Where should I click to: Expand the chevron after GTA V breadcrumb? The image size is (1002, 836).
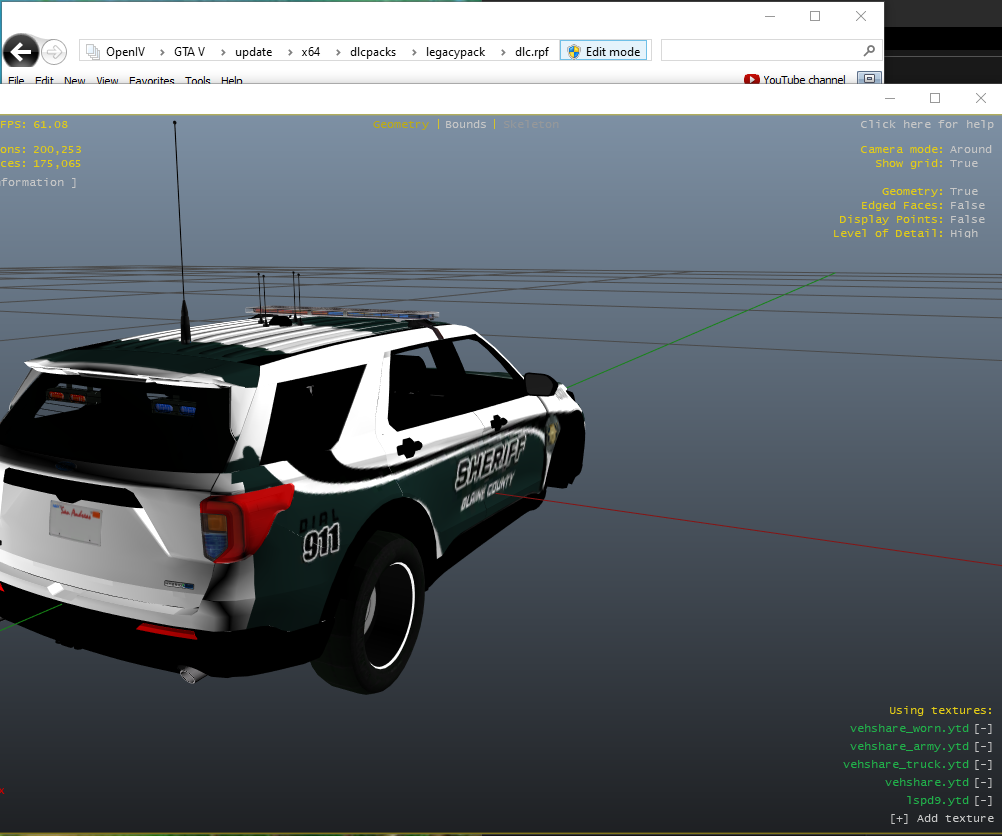[x=222, y=52]
